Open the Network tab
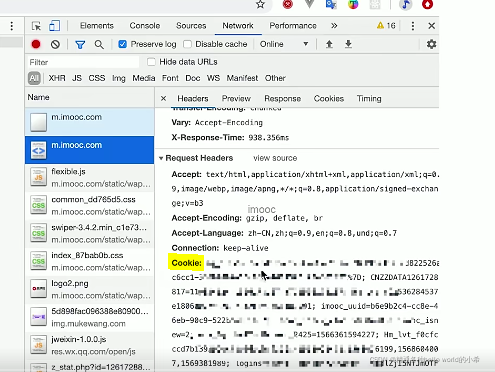The height and width of the screenshot is (372, 495). coord(238,26)
